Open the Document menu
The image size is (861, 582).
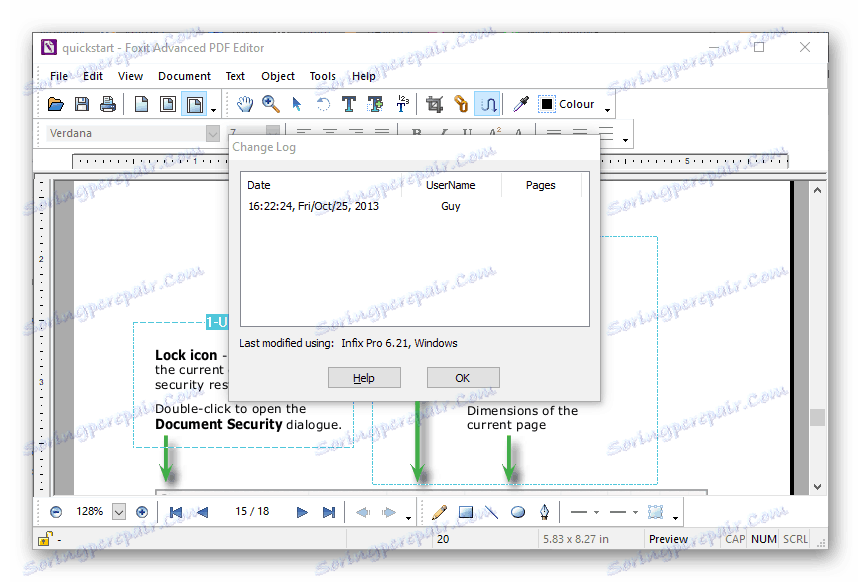[x=184, y=76]
